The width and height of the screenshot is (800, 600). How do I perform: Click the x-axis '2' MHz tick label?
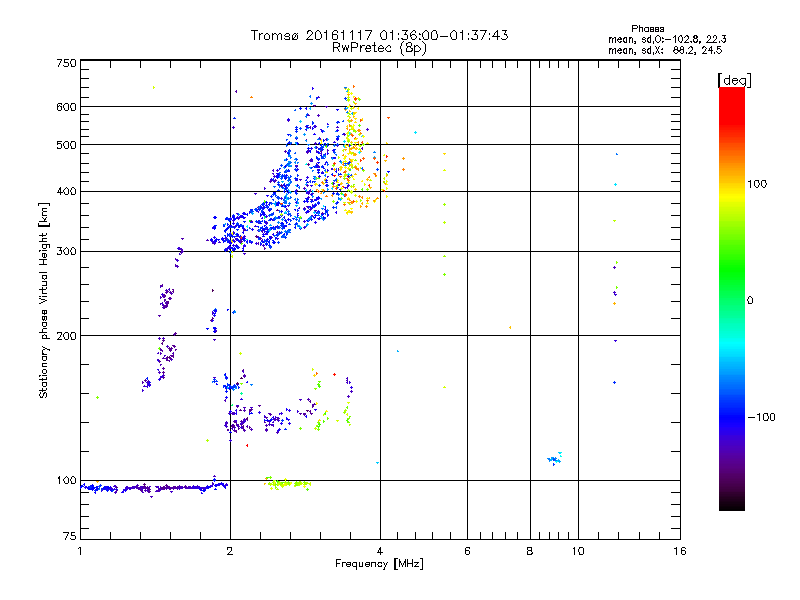pyautogui.click(x=230, y=551)
